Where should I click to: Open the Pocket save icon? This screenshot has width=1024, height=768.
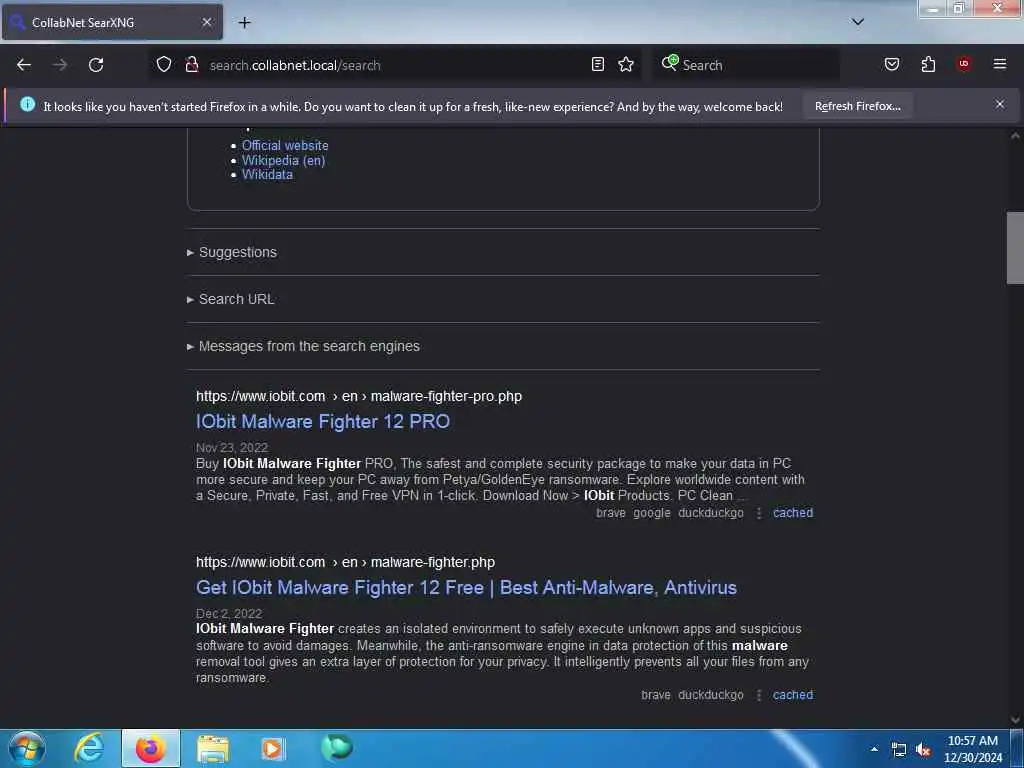click(892, 65)
